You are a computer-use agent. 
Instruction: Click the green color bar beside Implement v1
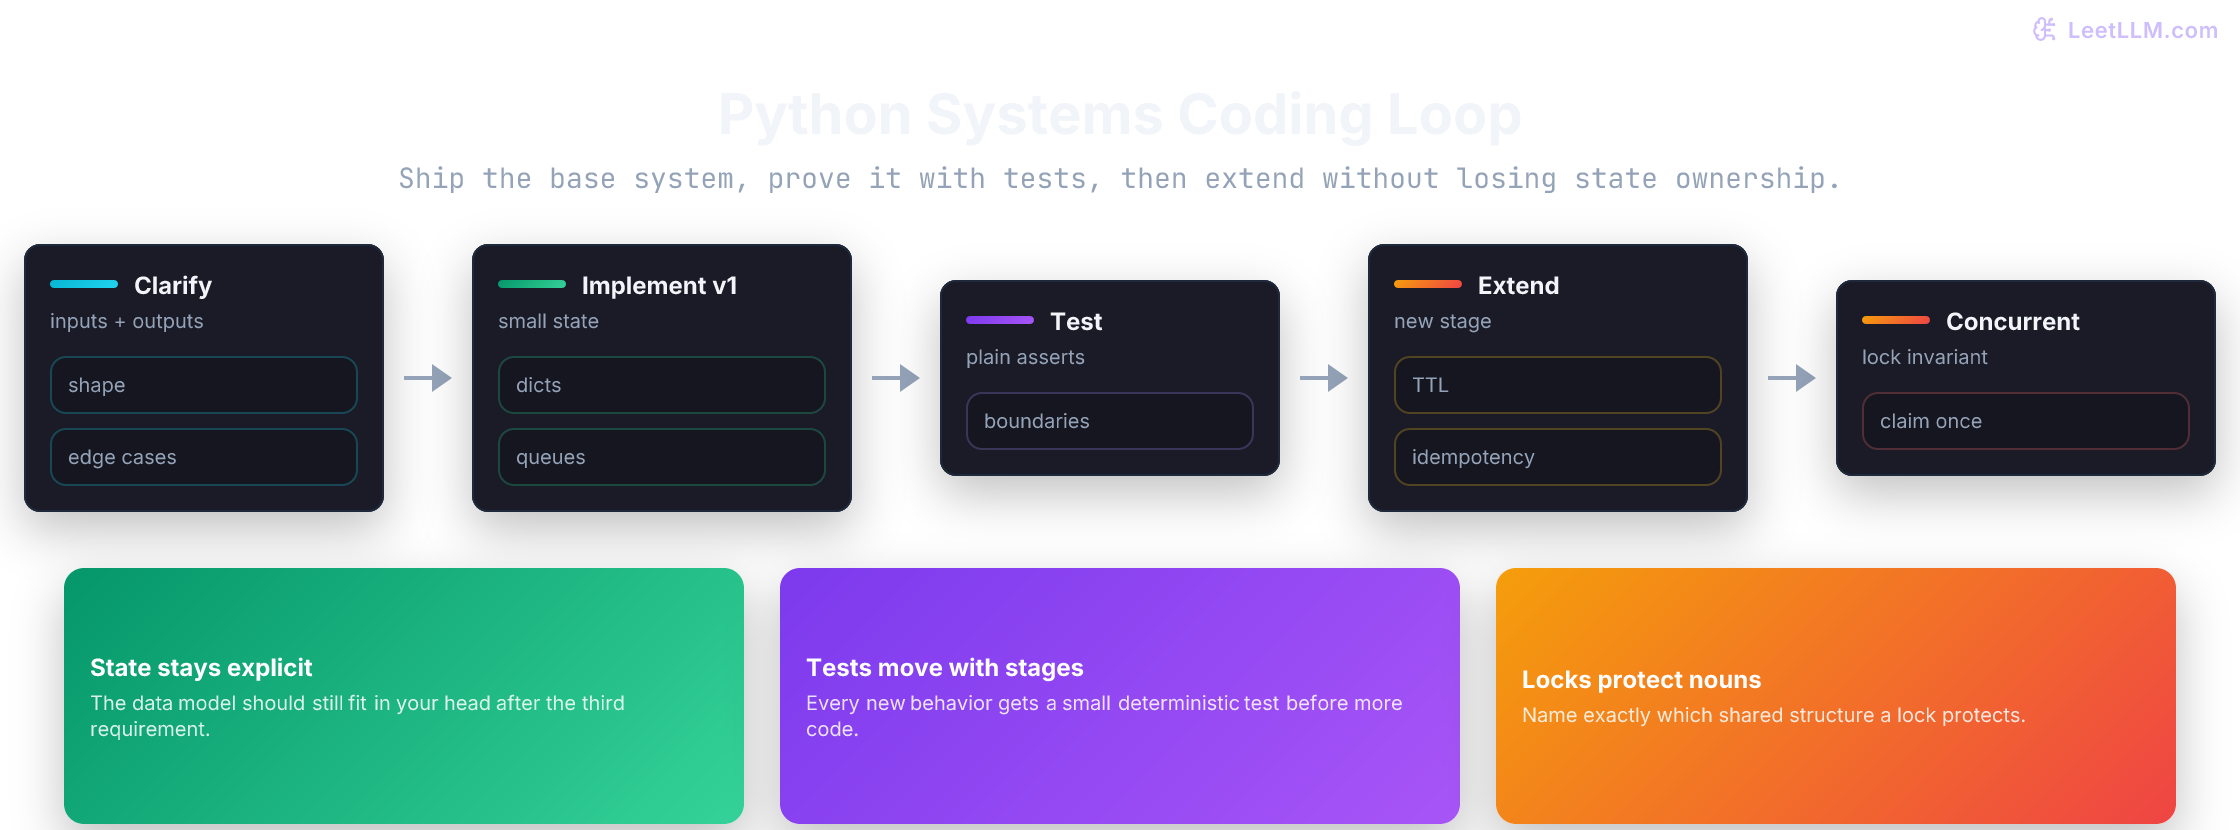point(532,284)
